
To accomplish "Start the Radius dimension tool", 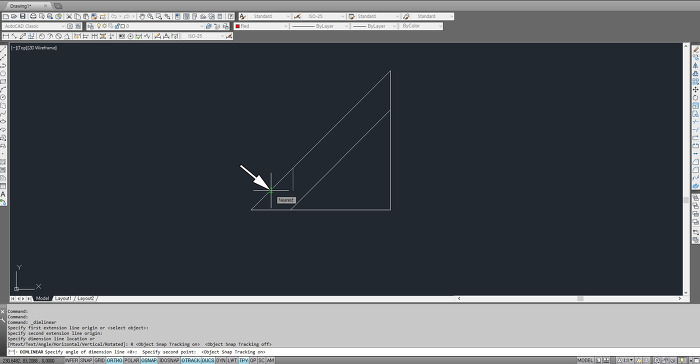I will pyautogui.click(x=42, y=36).
